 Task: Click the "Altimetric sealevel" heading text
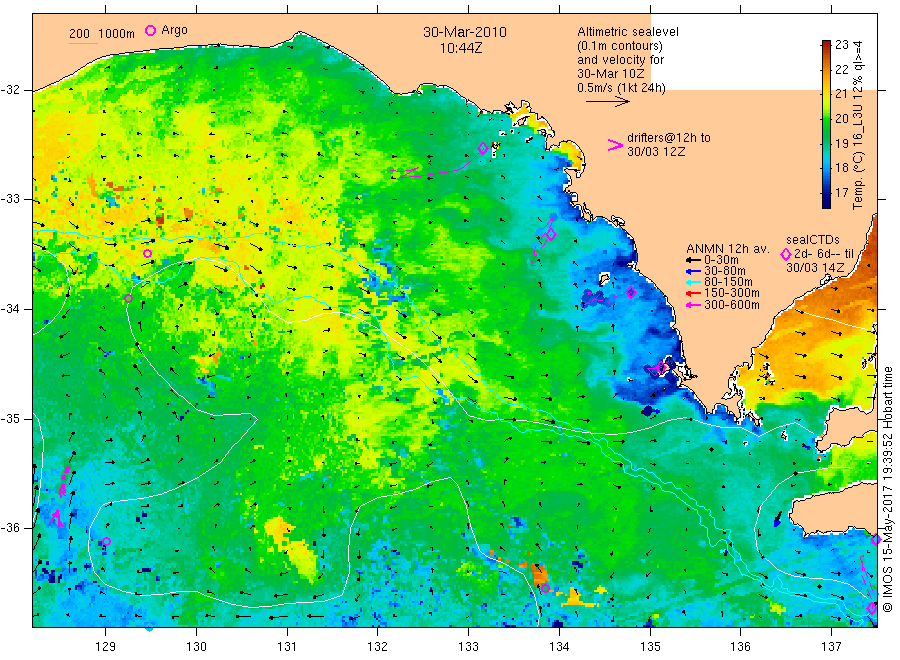click(628, 32)
